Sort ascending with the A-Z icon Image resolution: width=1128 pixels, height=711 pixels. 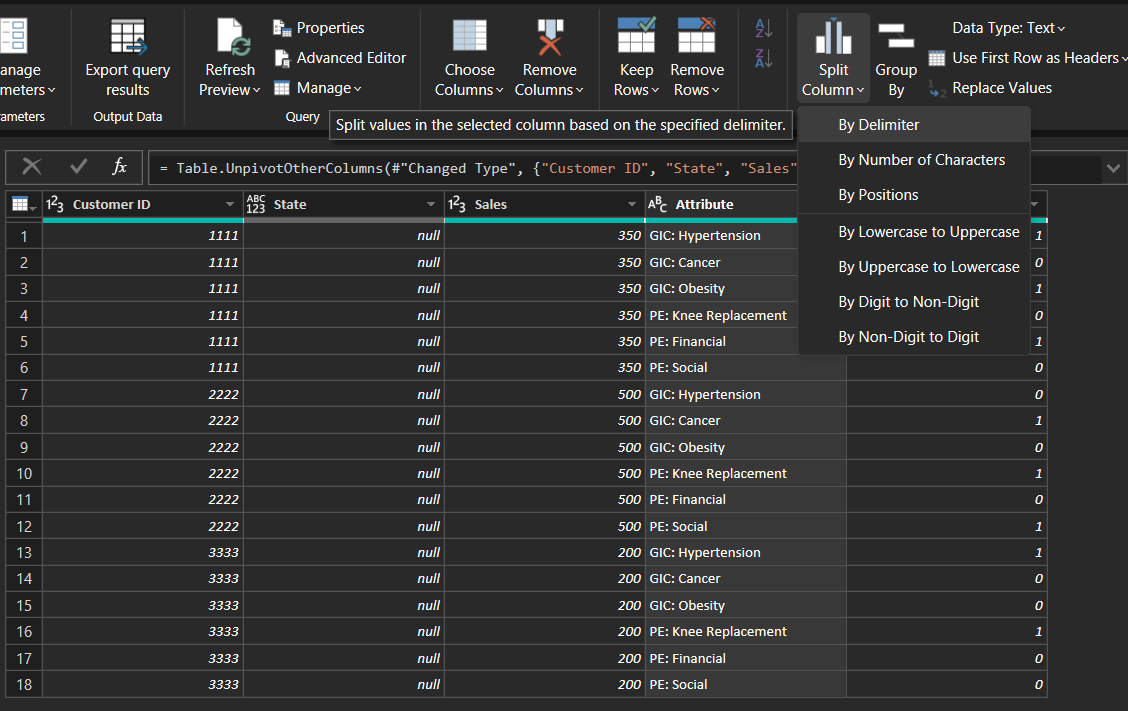(764, 28)
